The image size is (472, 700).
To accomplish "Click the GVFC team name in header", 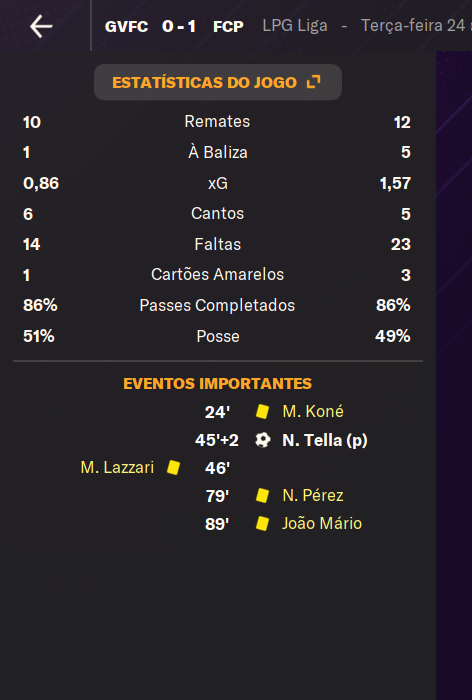I will pyautogui.click(x=126, y=26).
